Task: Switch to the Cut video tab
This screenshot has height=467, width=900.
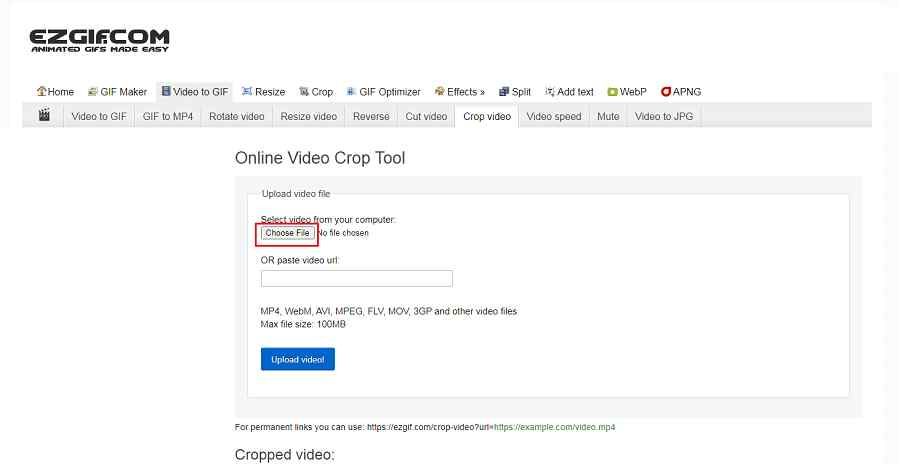Action: pyautogui.click(x=426, y=116)
